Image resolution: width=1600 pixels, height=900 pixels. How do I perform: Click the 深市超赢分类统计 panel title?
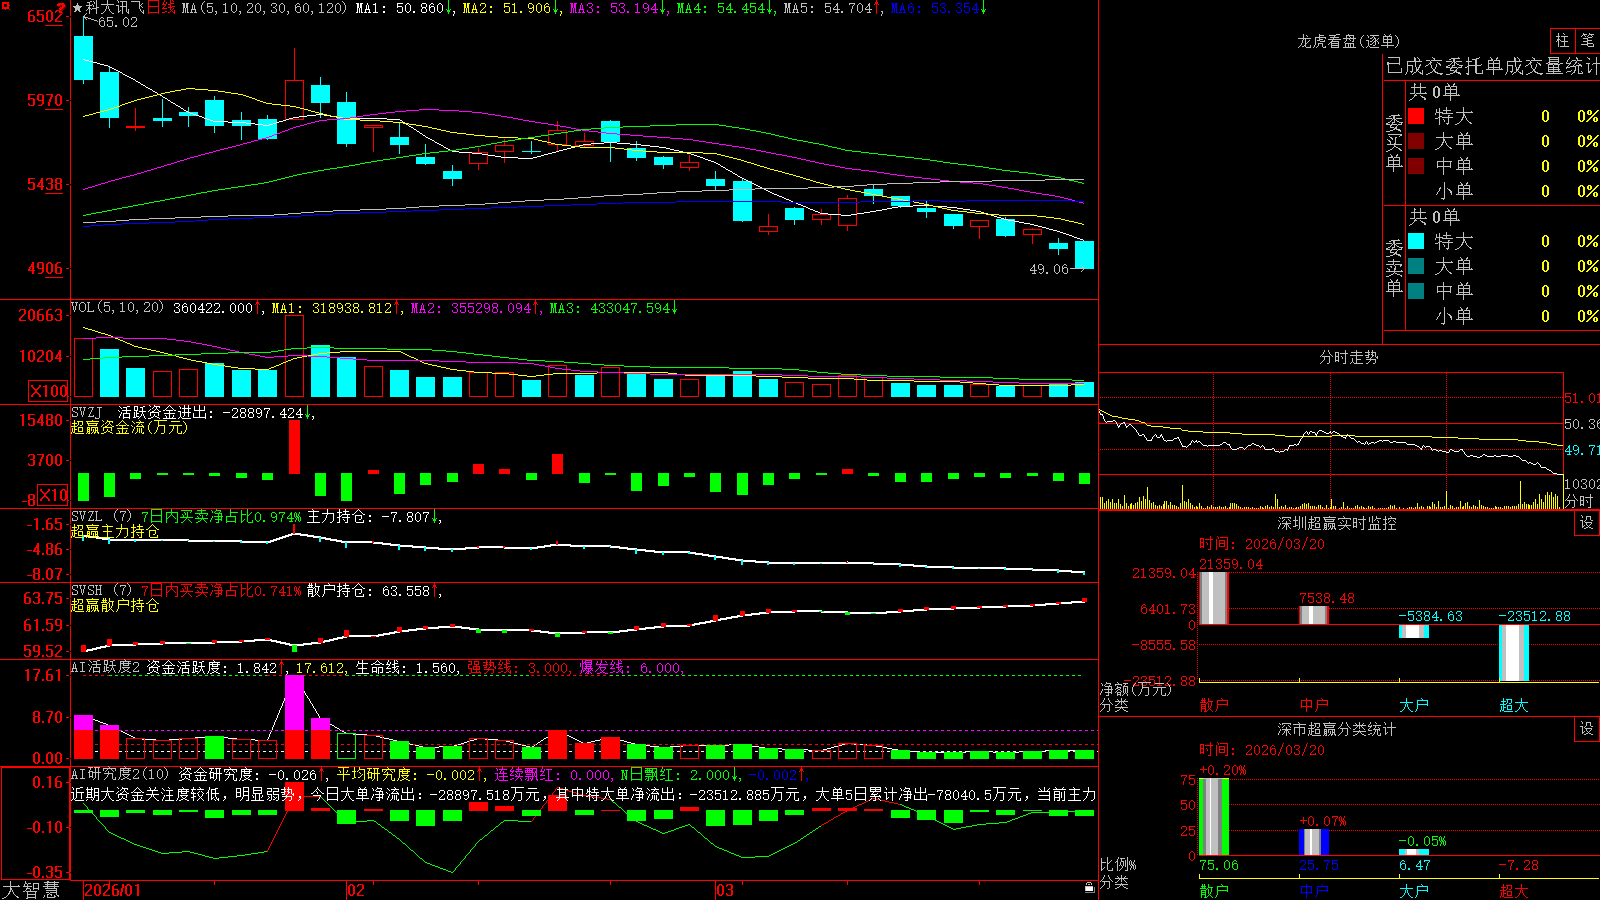tap(1337, 729)
